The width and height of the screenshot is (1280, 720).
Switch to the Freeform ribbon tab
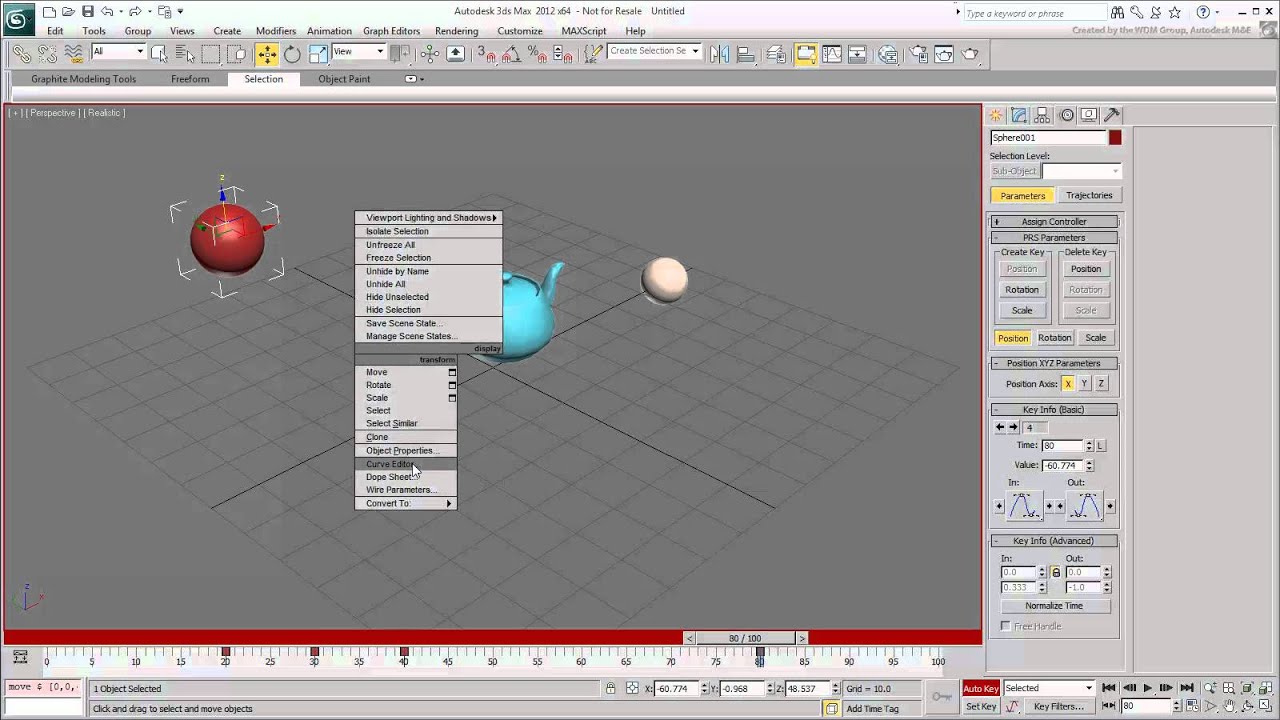click(x=190, y=79)
